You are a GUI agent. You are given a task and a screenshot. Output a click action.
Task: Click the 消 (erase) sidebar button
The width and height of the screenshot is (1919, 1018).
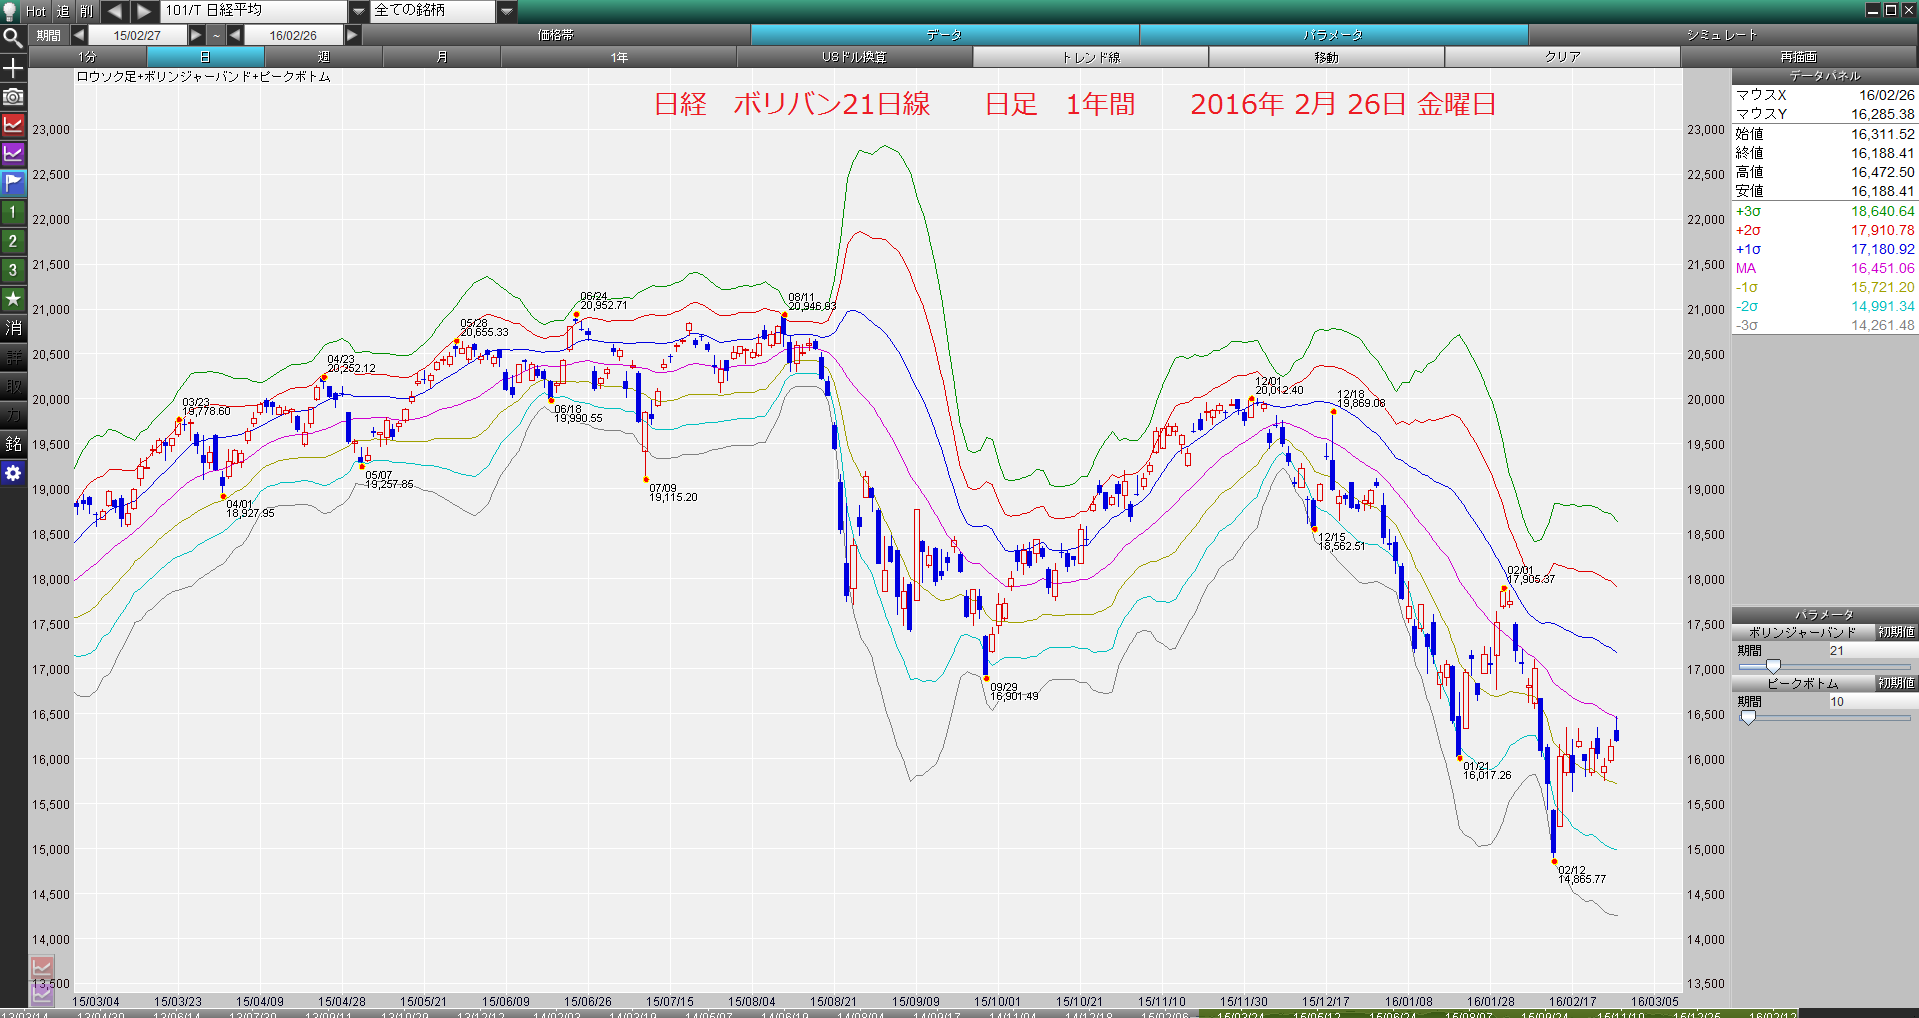[x=13, y=328]
